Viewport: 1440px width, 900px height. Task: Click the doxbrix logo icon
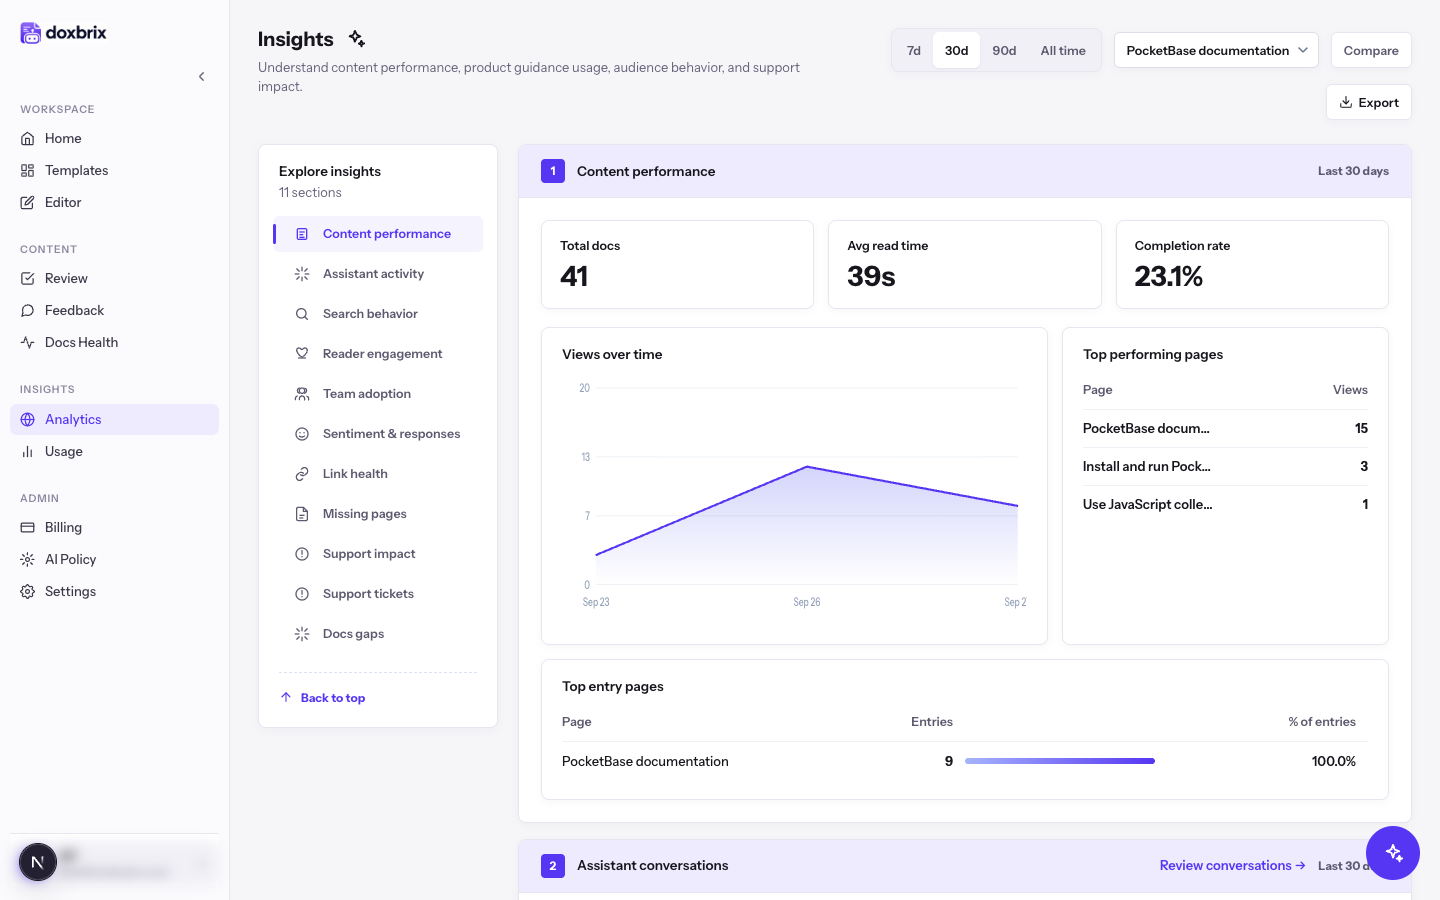pyautogui.click(x=31, y=33)
